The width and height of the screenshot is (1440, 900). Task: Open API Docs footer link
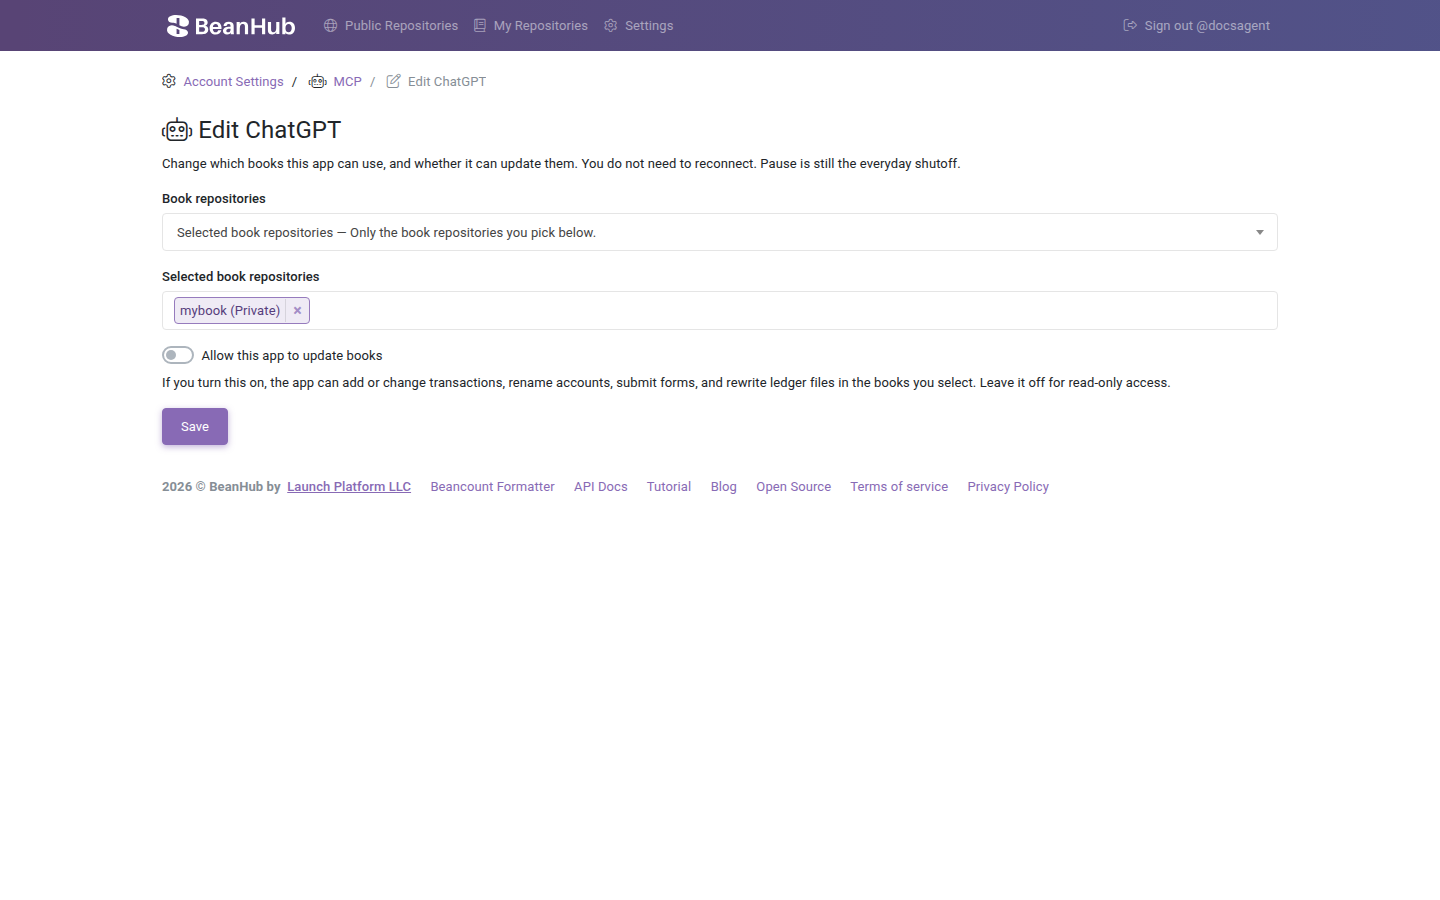point(601,486)
